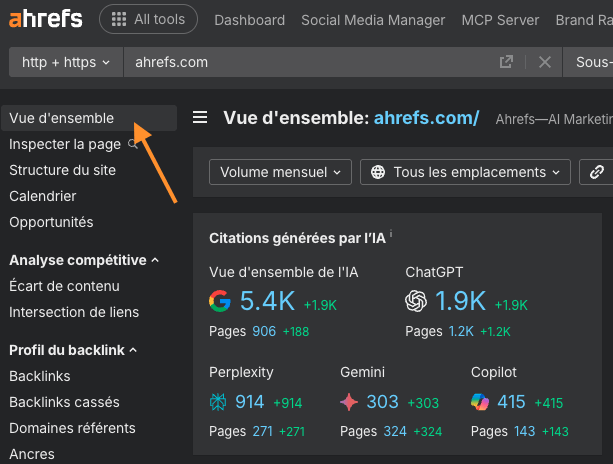
Task: Click the Copilot logo icon
Action: (480, 402)
